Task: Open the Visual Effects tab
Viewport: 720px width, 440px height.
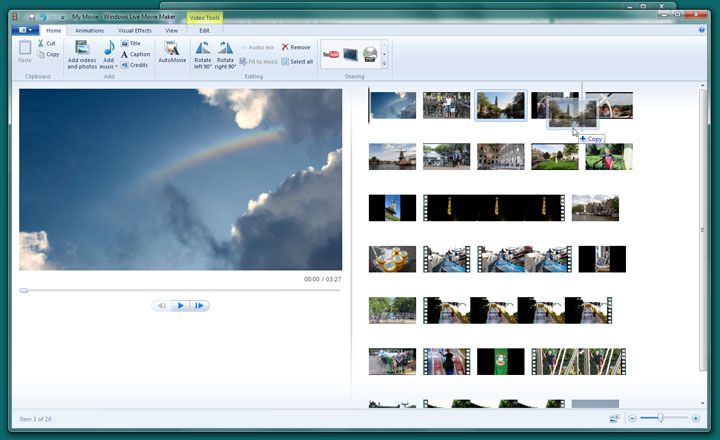Action: tap(134, 30)
